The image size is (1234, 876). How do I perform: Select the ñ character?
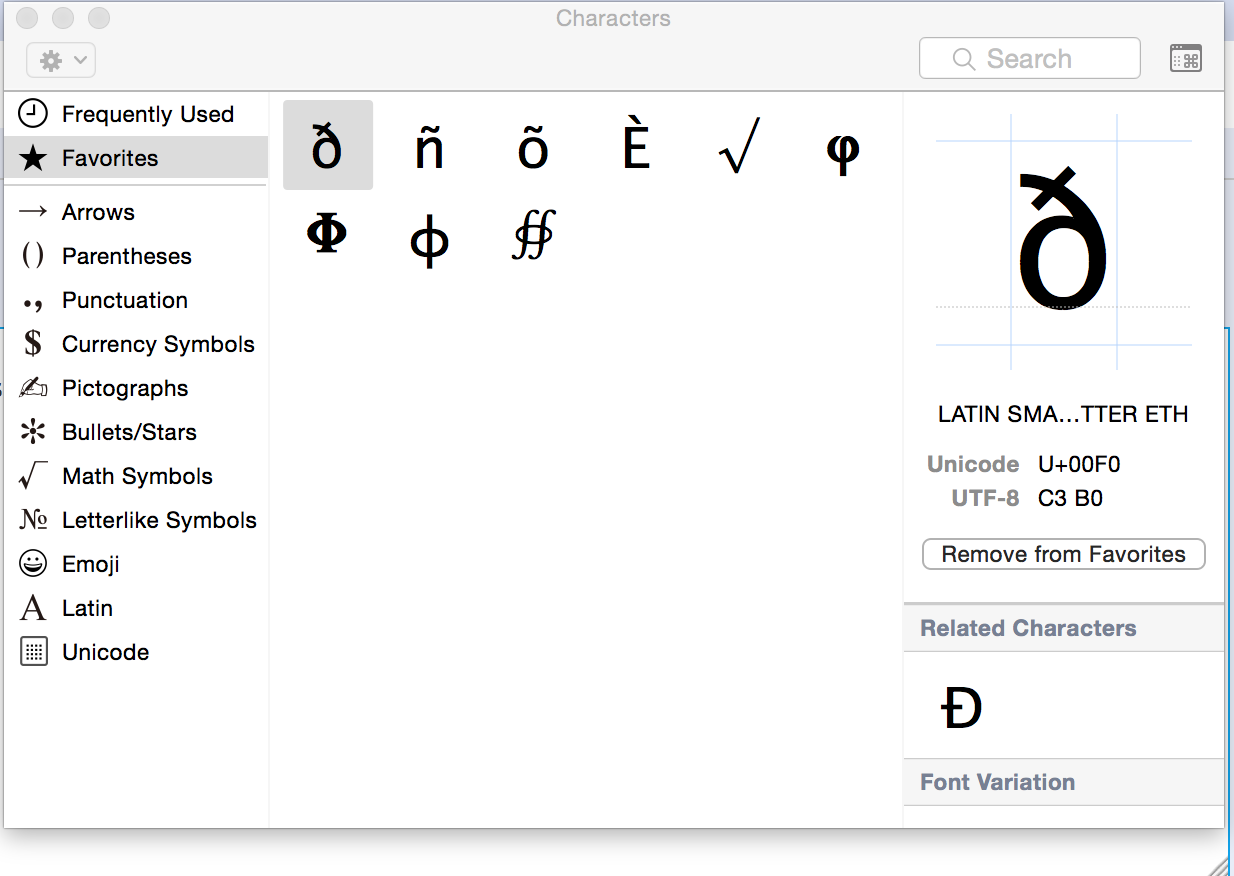[x=429, y=149]
